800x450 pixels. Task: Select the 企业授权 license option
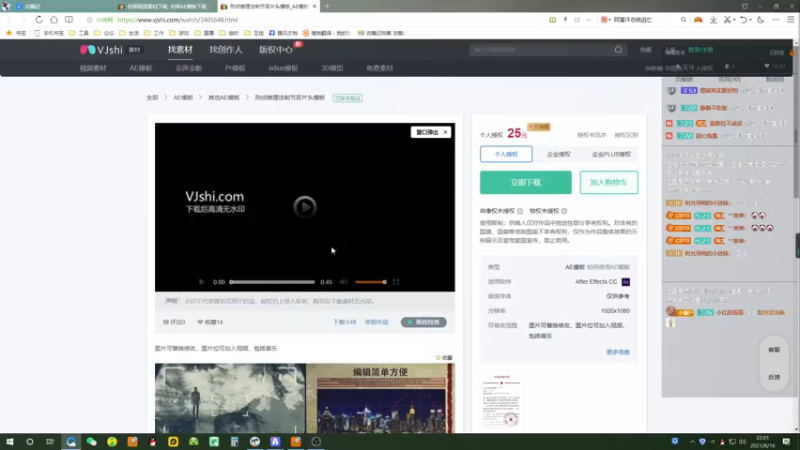click(x=559, y=154)
